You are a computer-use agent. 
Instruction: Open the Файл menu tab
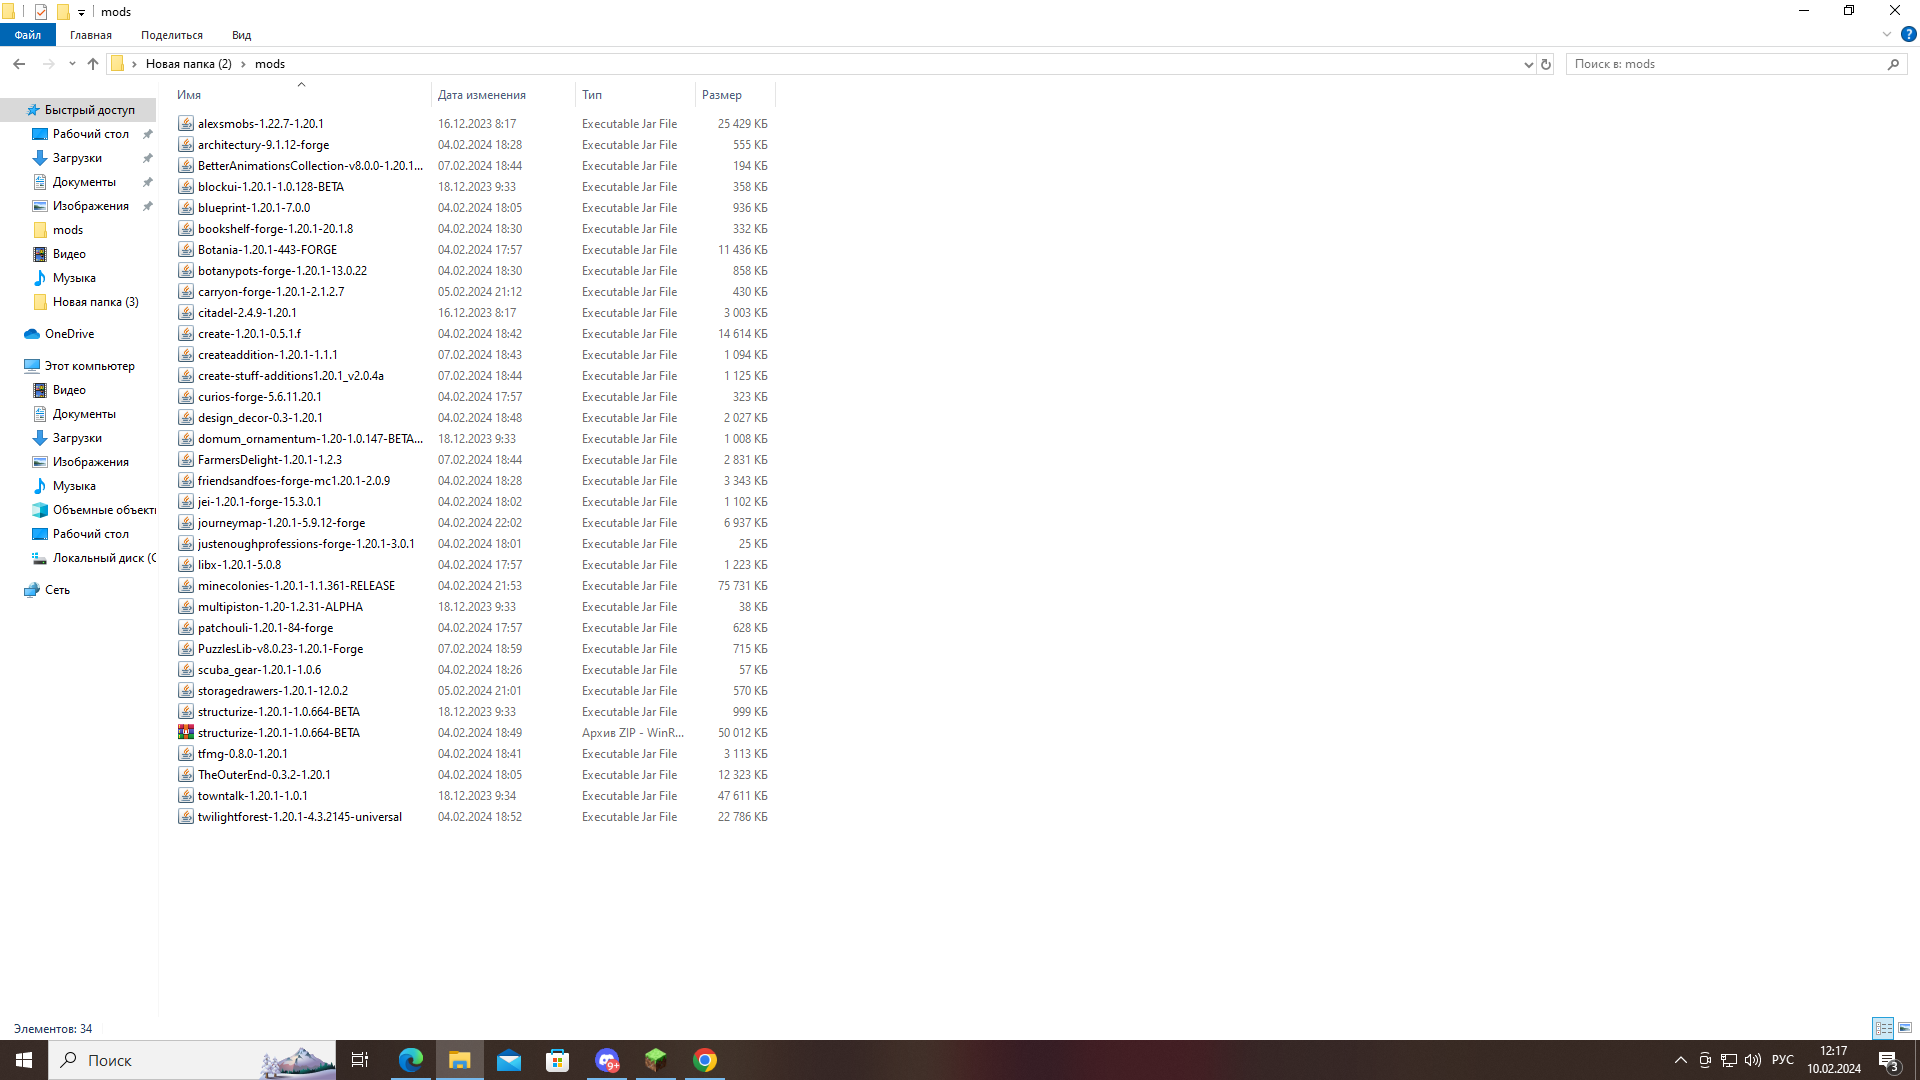pos(28,35)
